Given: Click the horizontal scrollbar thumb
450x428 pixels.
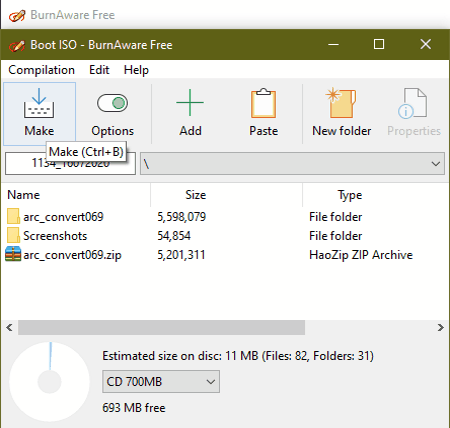Looking at the screenshot, I should 161,328.
